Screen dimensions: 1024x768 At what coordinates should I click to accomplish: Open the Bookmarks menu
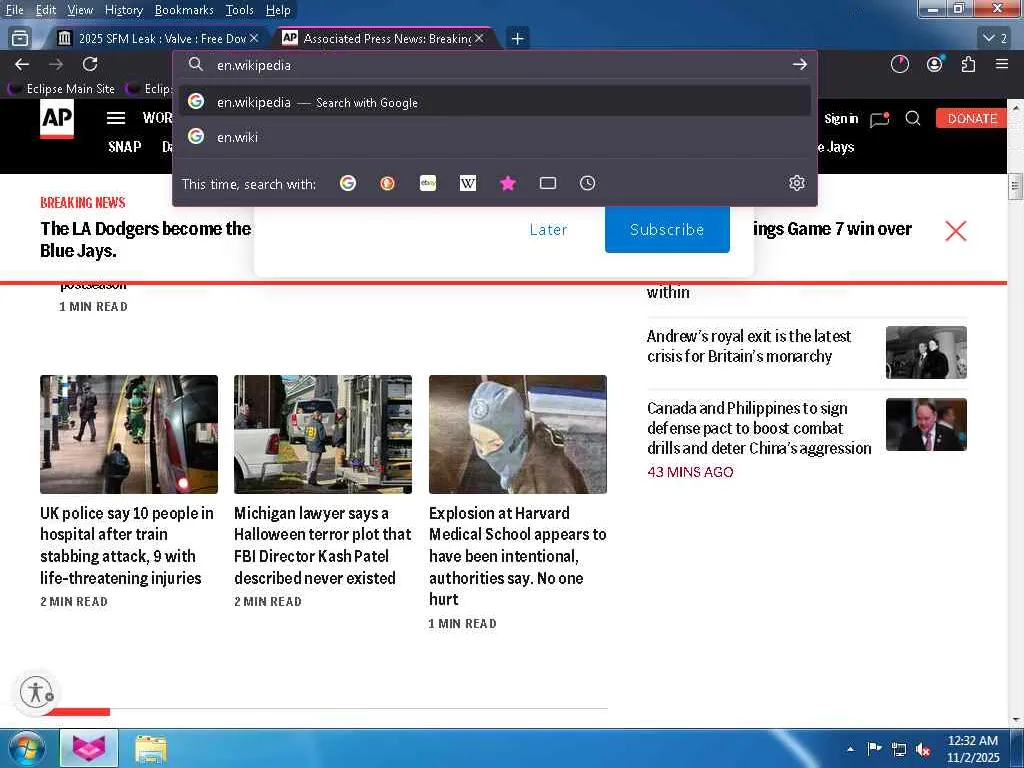184,10
